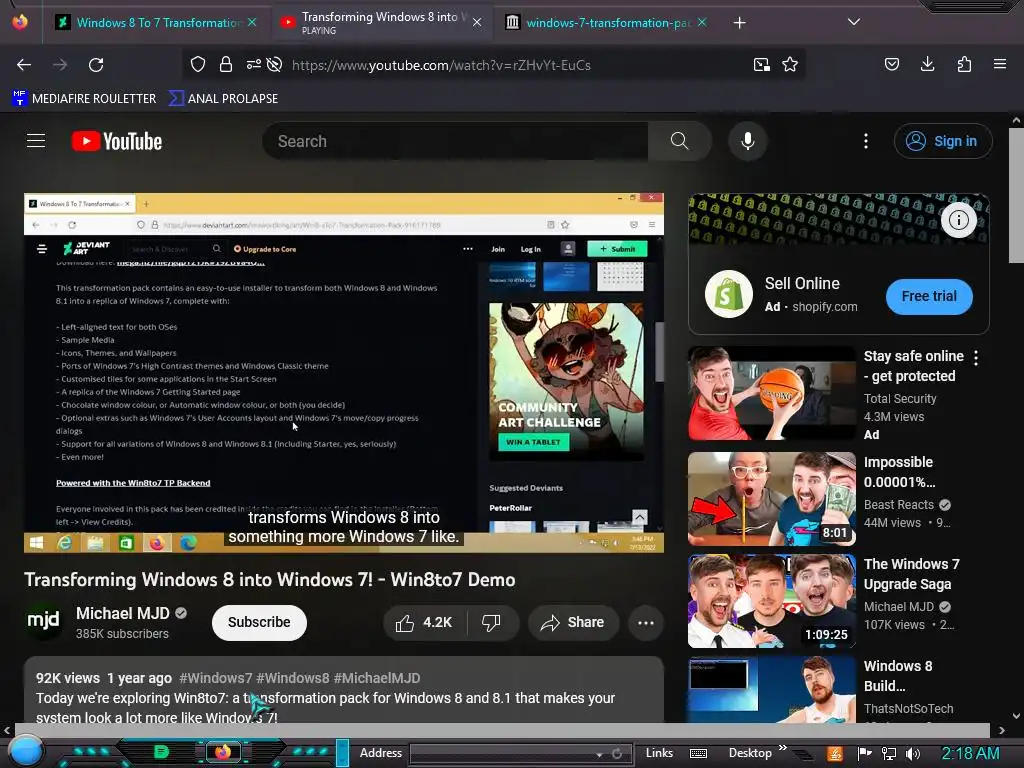
Task: Click the autoplay blocked icon in the address bar
Action: 275,64
